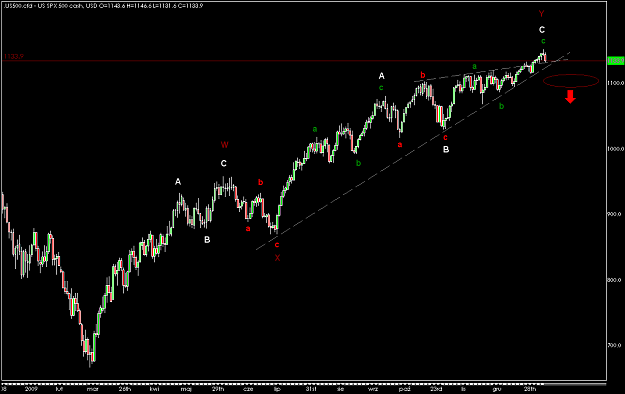Select the red Y wave label
This screenshot has height=394, width=625.
[541, 14]
